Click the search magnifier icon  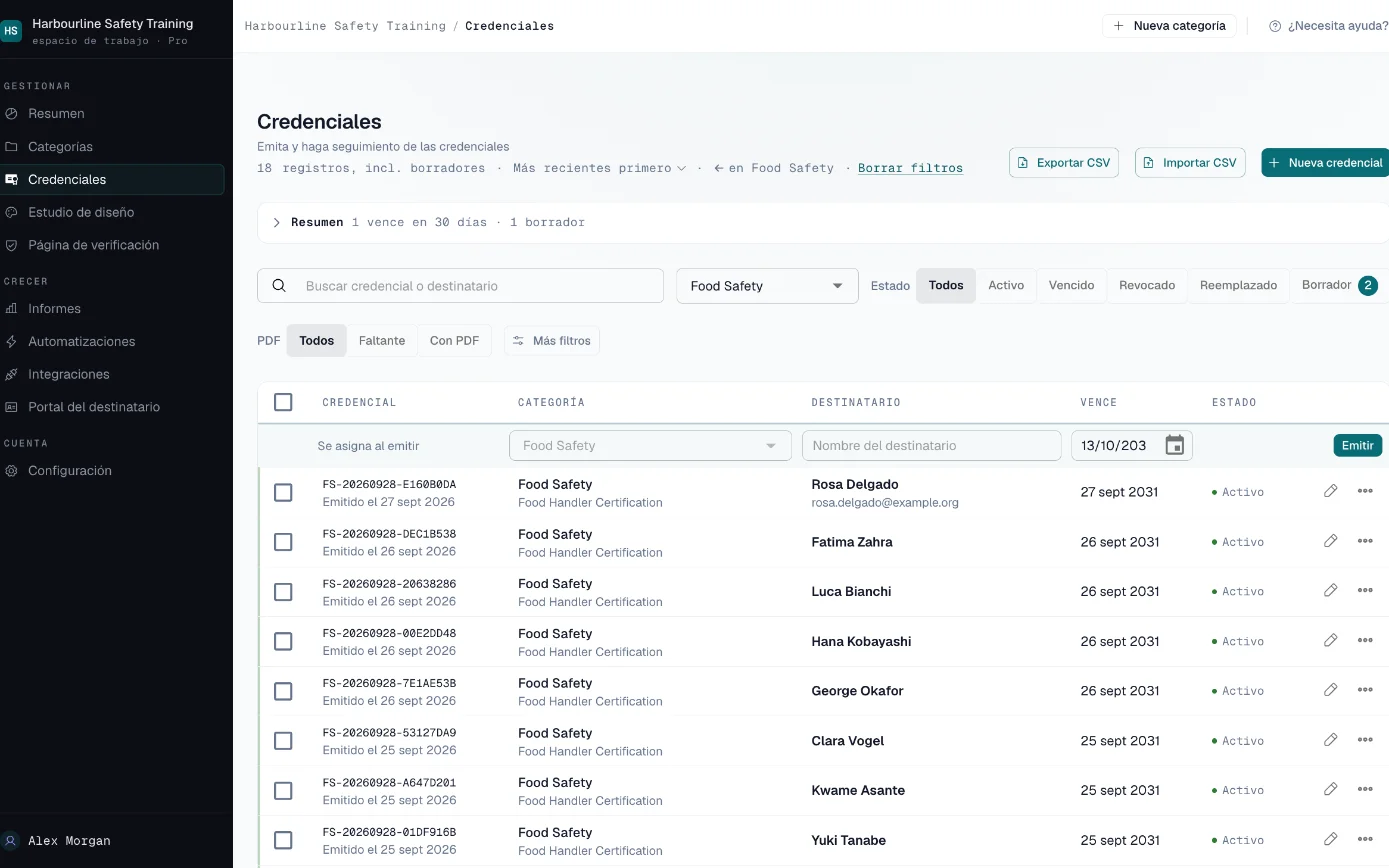(x=280, y=286)
